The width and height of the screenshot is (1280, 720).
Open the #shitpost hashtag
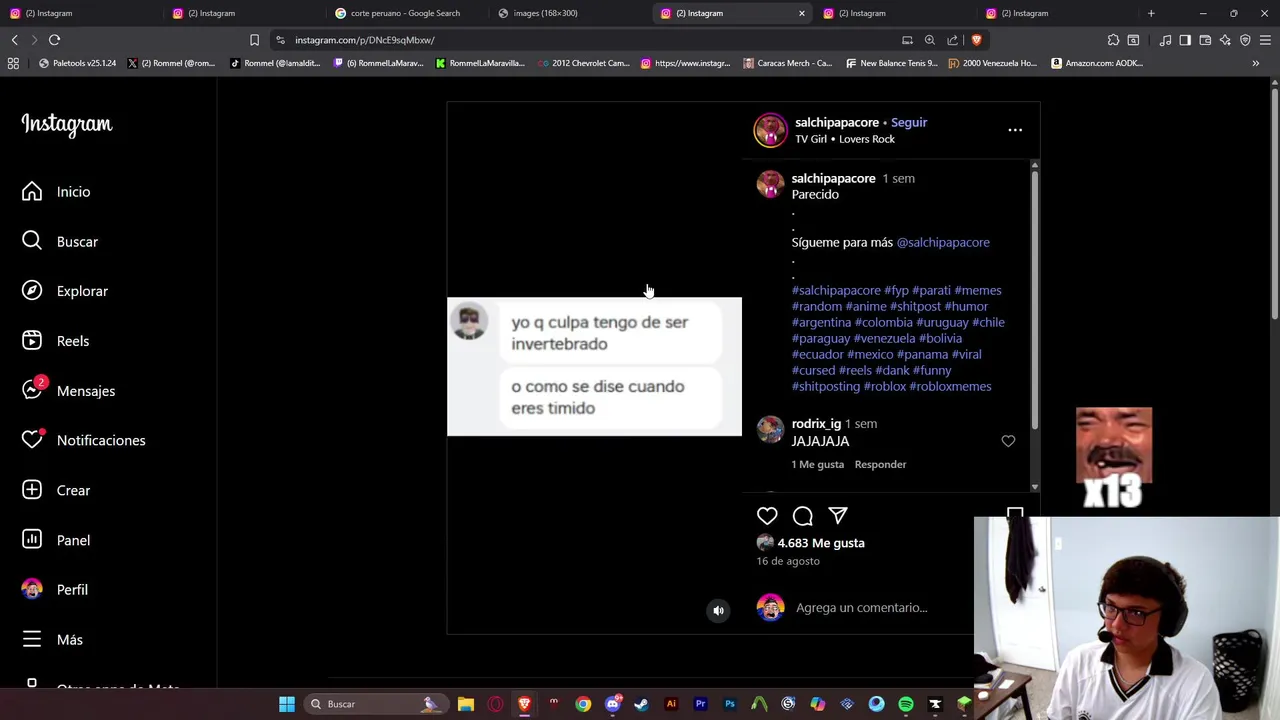click(x=915, y=306)
